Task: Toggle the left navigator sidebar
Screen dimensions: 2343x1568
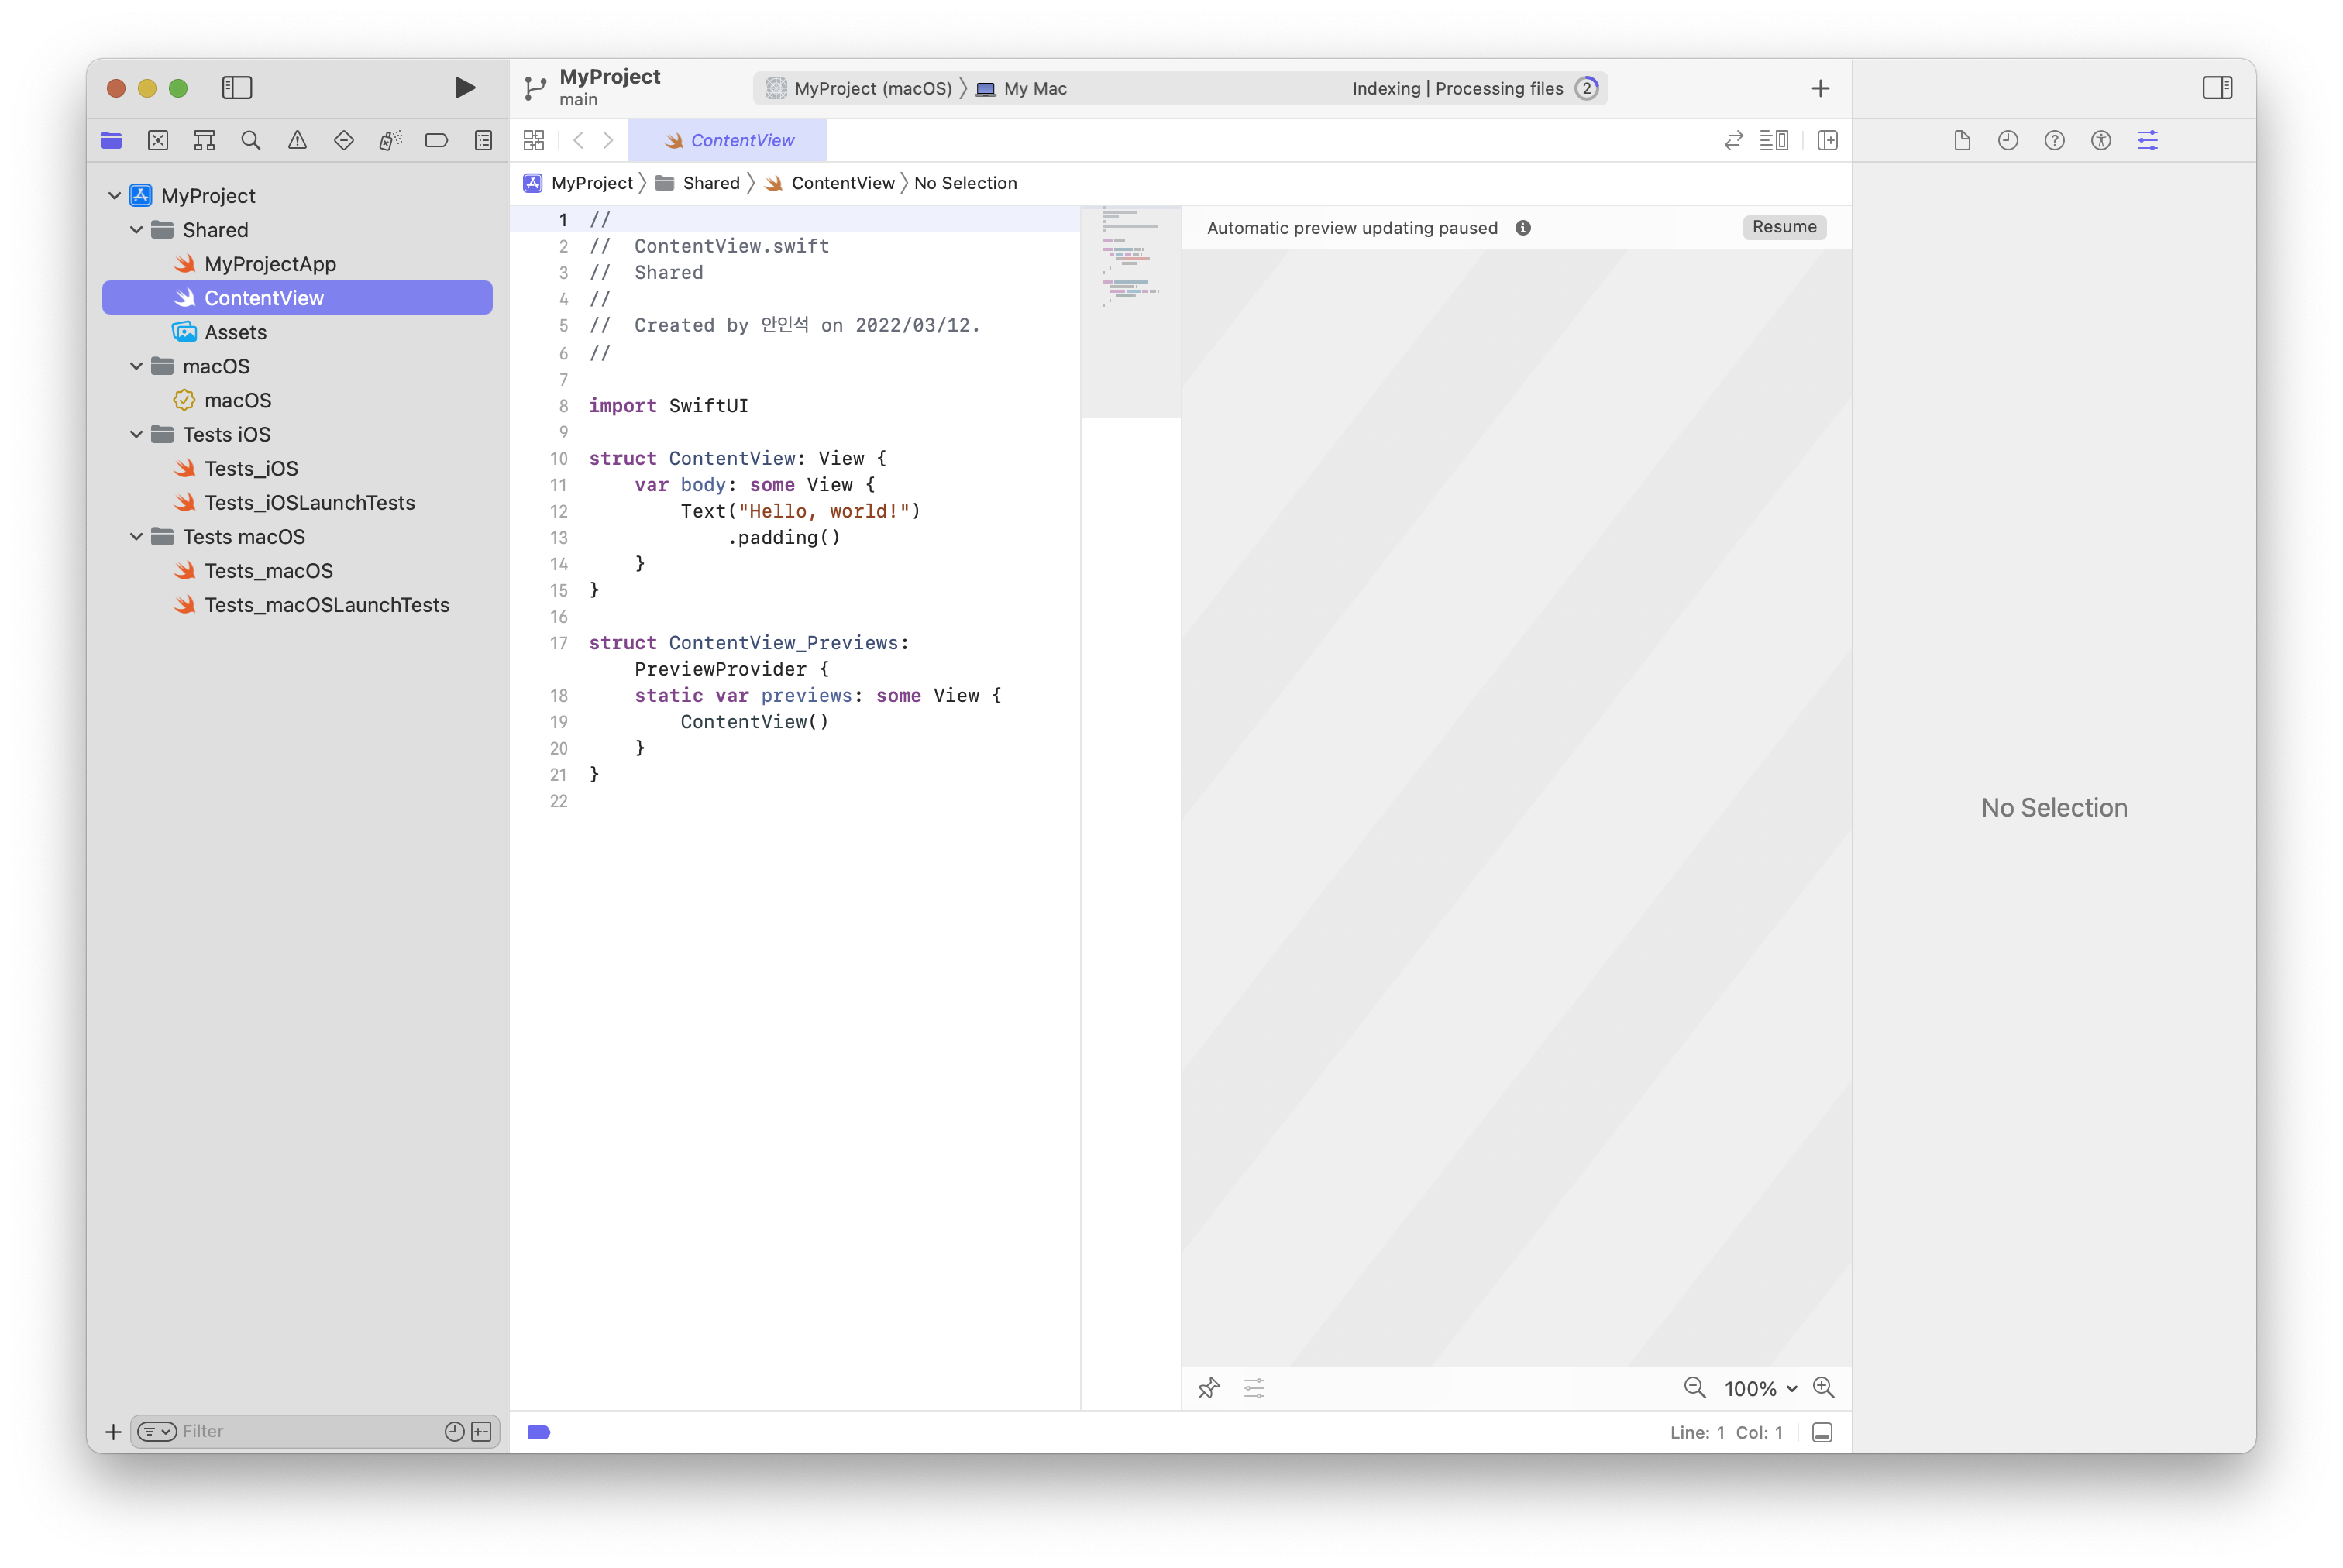Action: [237, 88]
